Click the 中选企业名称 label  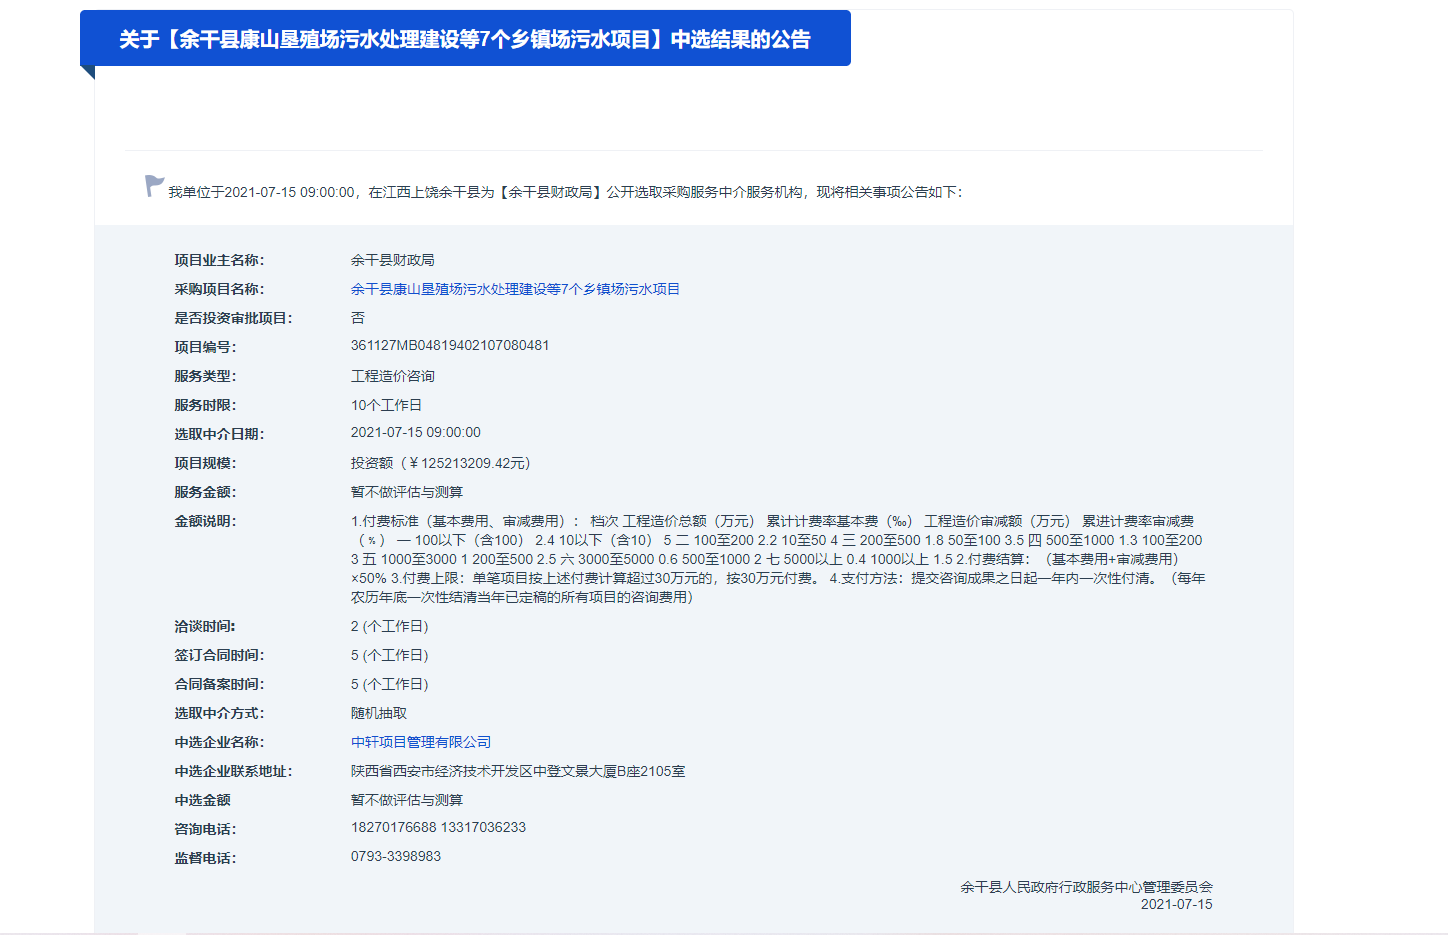point(219,742)
